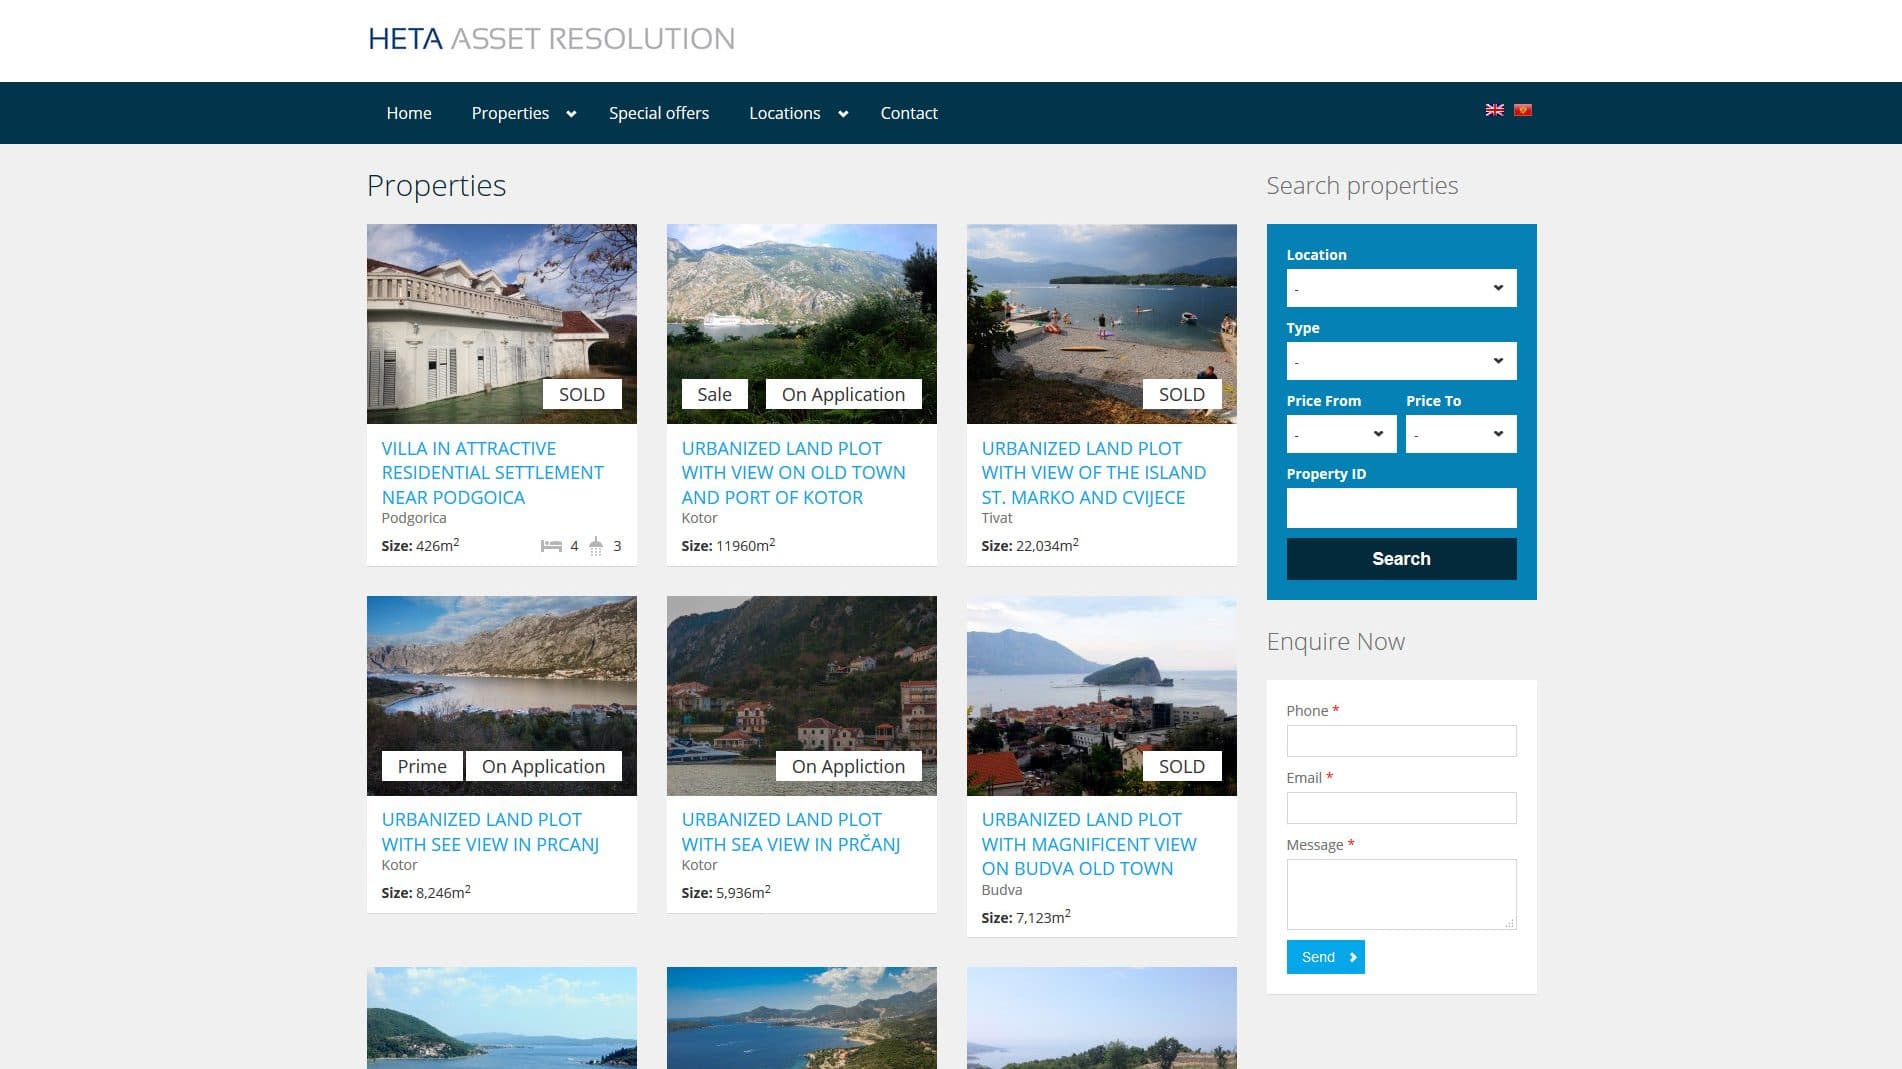The image size is (1902, 1069).
Task: Click the Podgorica location text
Action: [414, 518]
